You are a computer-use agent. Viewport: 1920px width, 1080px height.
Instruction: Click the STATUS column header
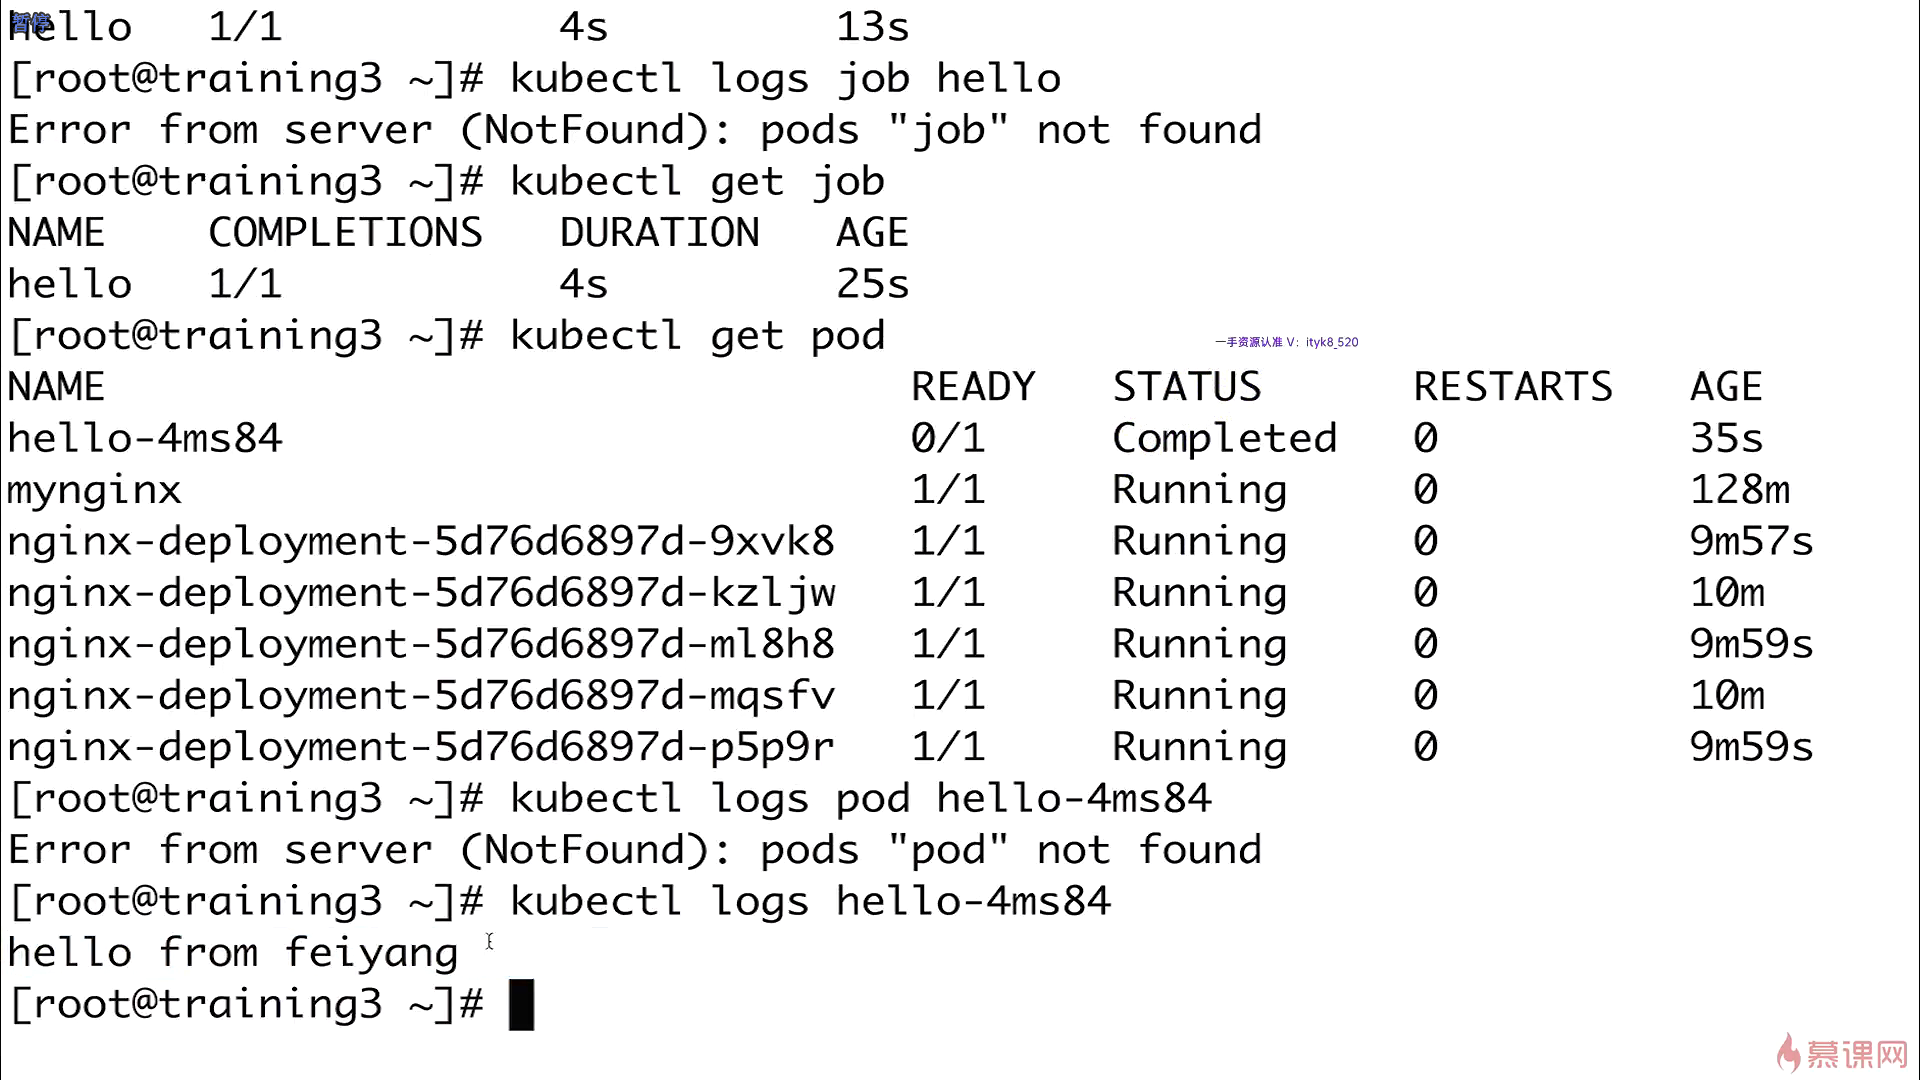tap(1187, 387)
